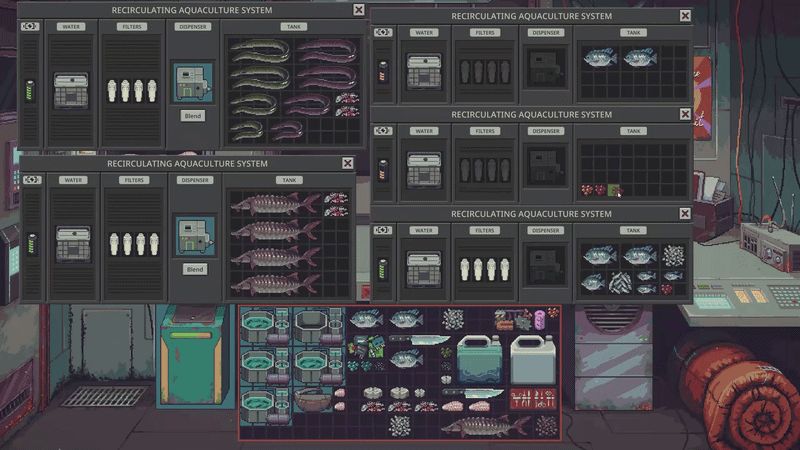Screen dimensions: 800x450
Task: Pick the white gravel pile in the bottom-right tank
Action: pos(673,255)
